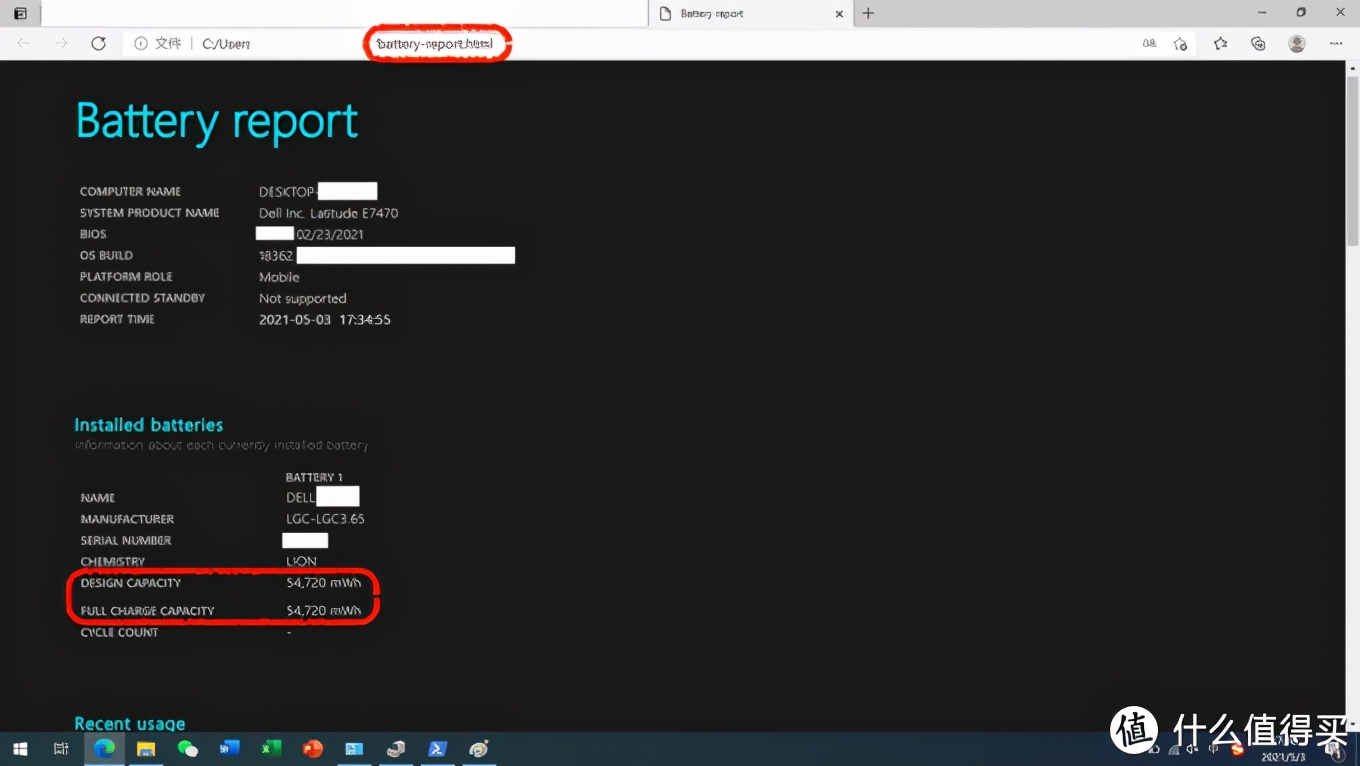Viewport: 1360px width, 766px height.
Task: Open the Favorites list
Action: coord(1220,43)
